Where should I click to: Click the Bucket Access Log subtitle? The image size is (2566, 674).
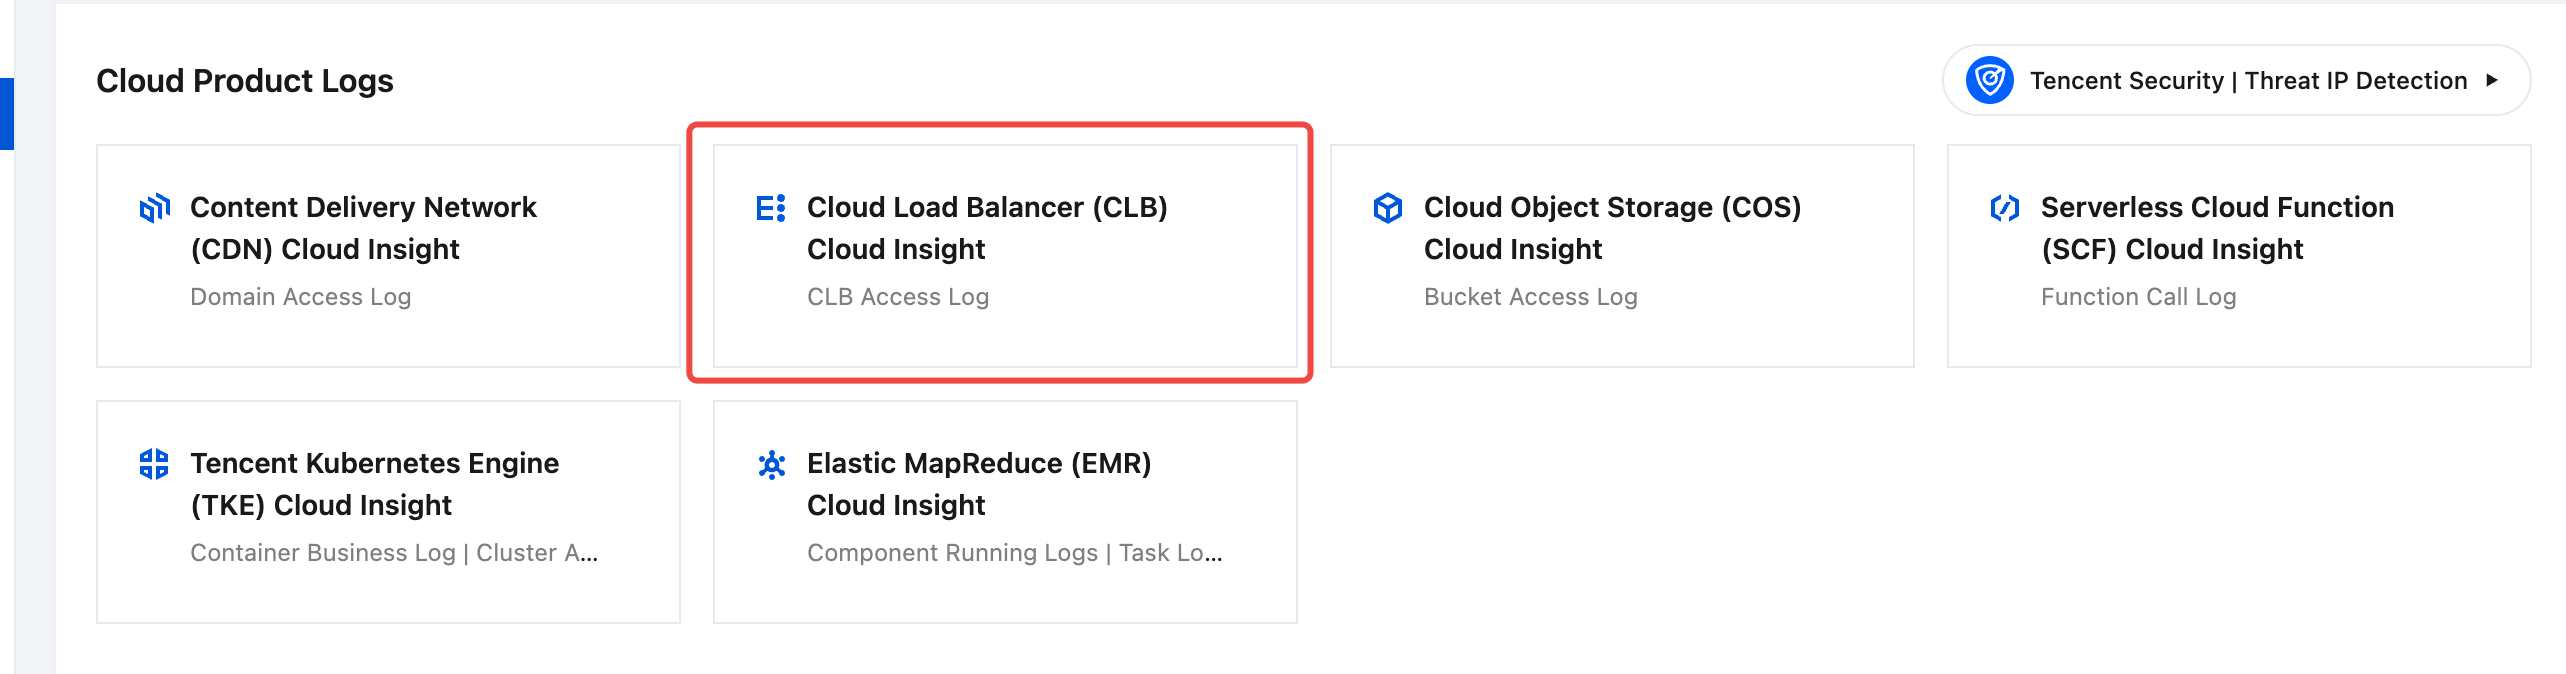point(1531,297)
